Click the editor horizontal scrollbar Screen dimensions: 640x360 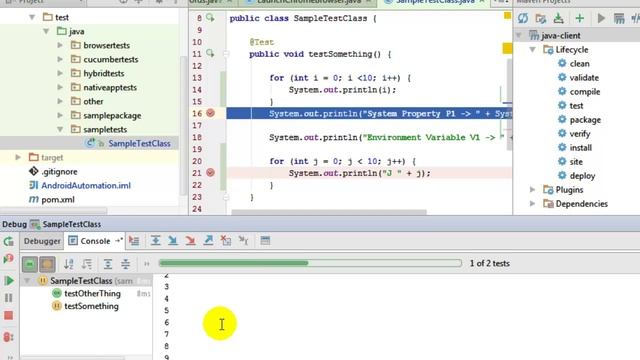[329, 212]
